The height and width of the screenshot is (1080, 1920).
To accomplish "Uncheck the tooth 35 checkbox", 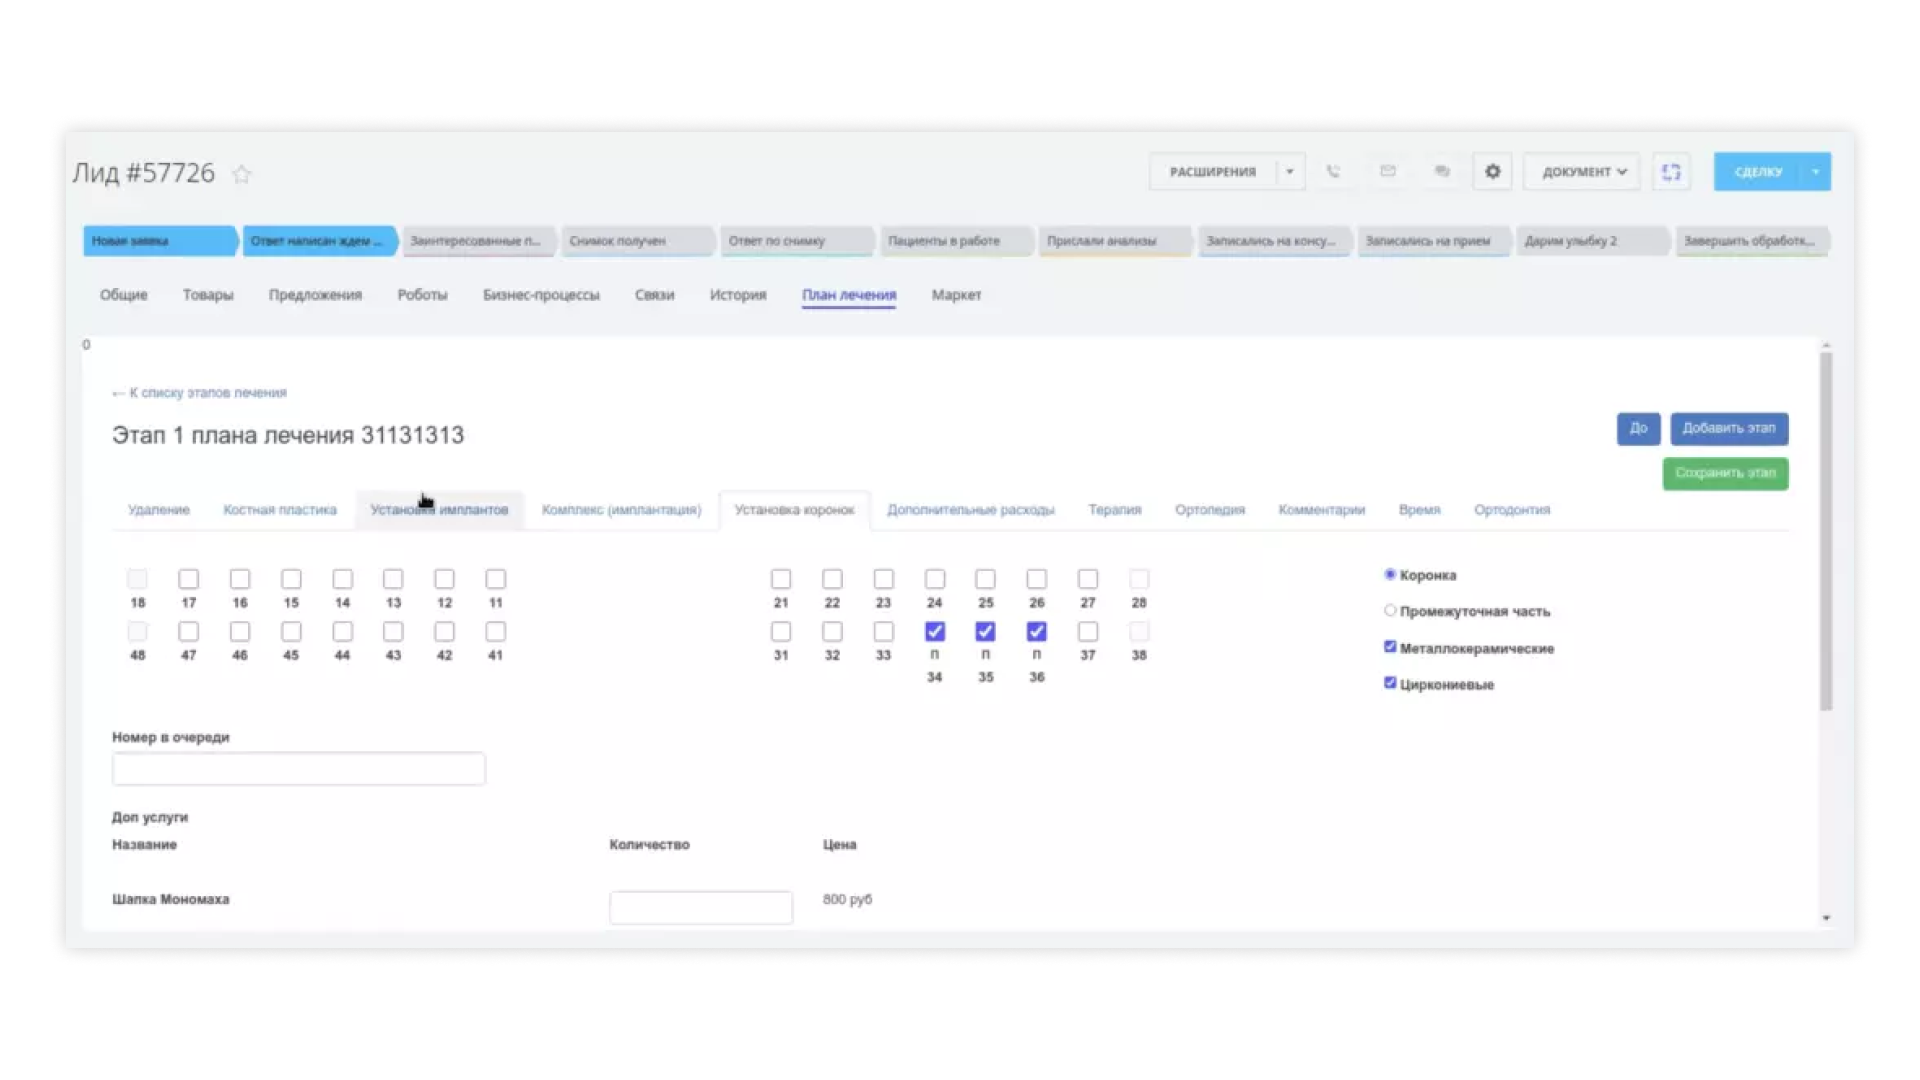I will coord(985,631).
